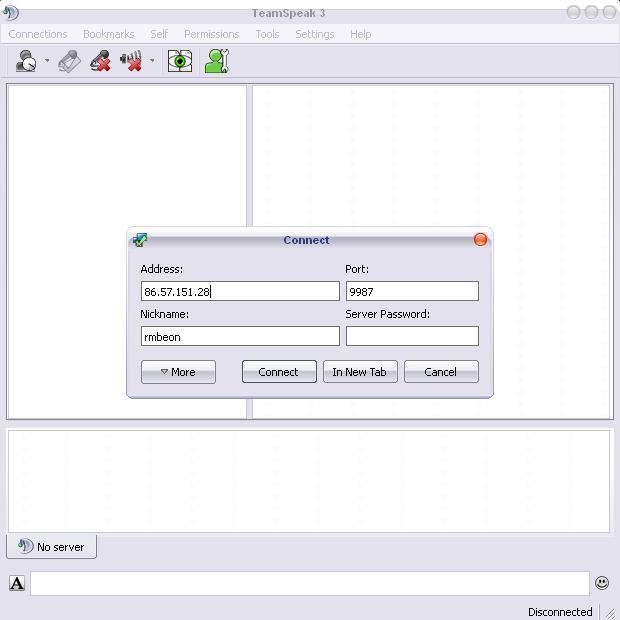Close the Connect dialog with orange button
This screenshot has height=620, width=620.
[x=480, y=240]
